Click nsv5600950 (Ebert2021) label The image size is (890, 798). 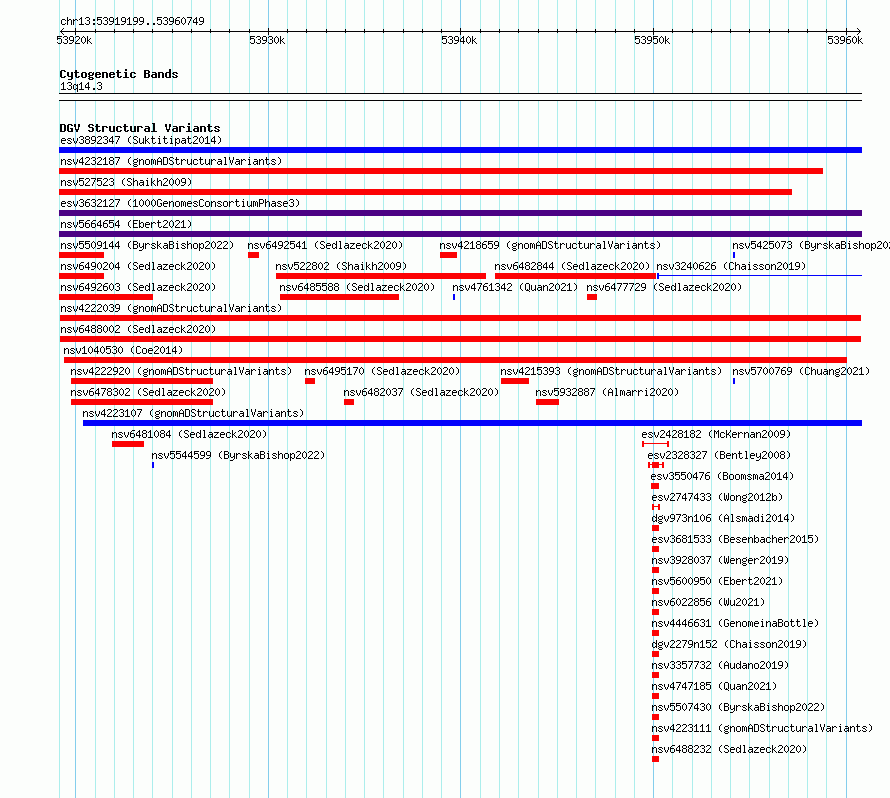coord(717,581)
